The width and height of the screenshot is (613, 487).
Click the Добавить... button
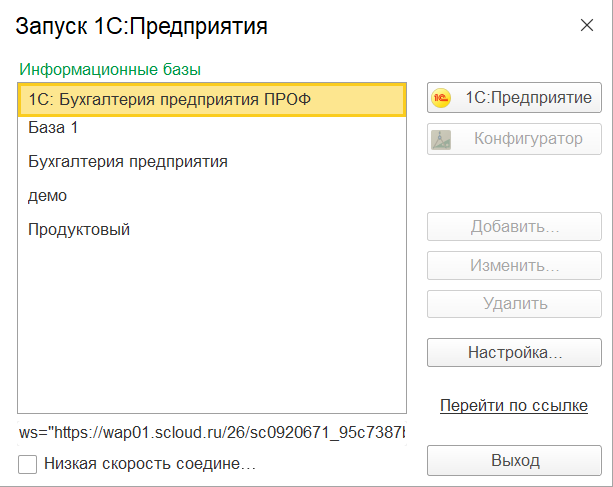514,227
